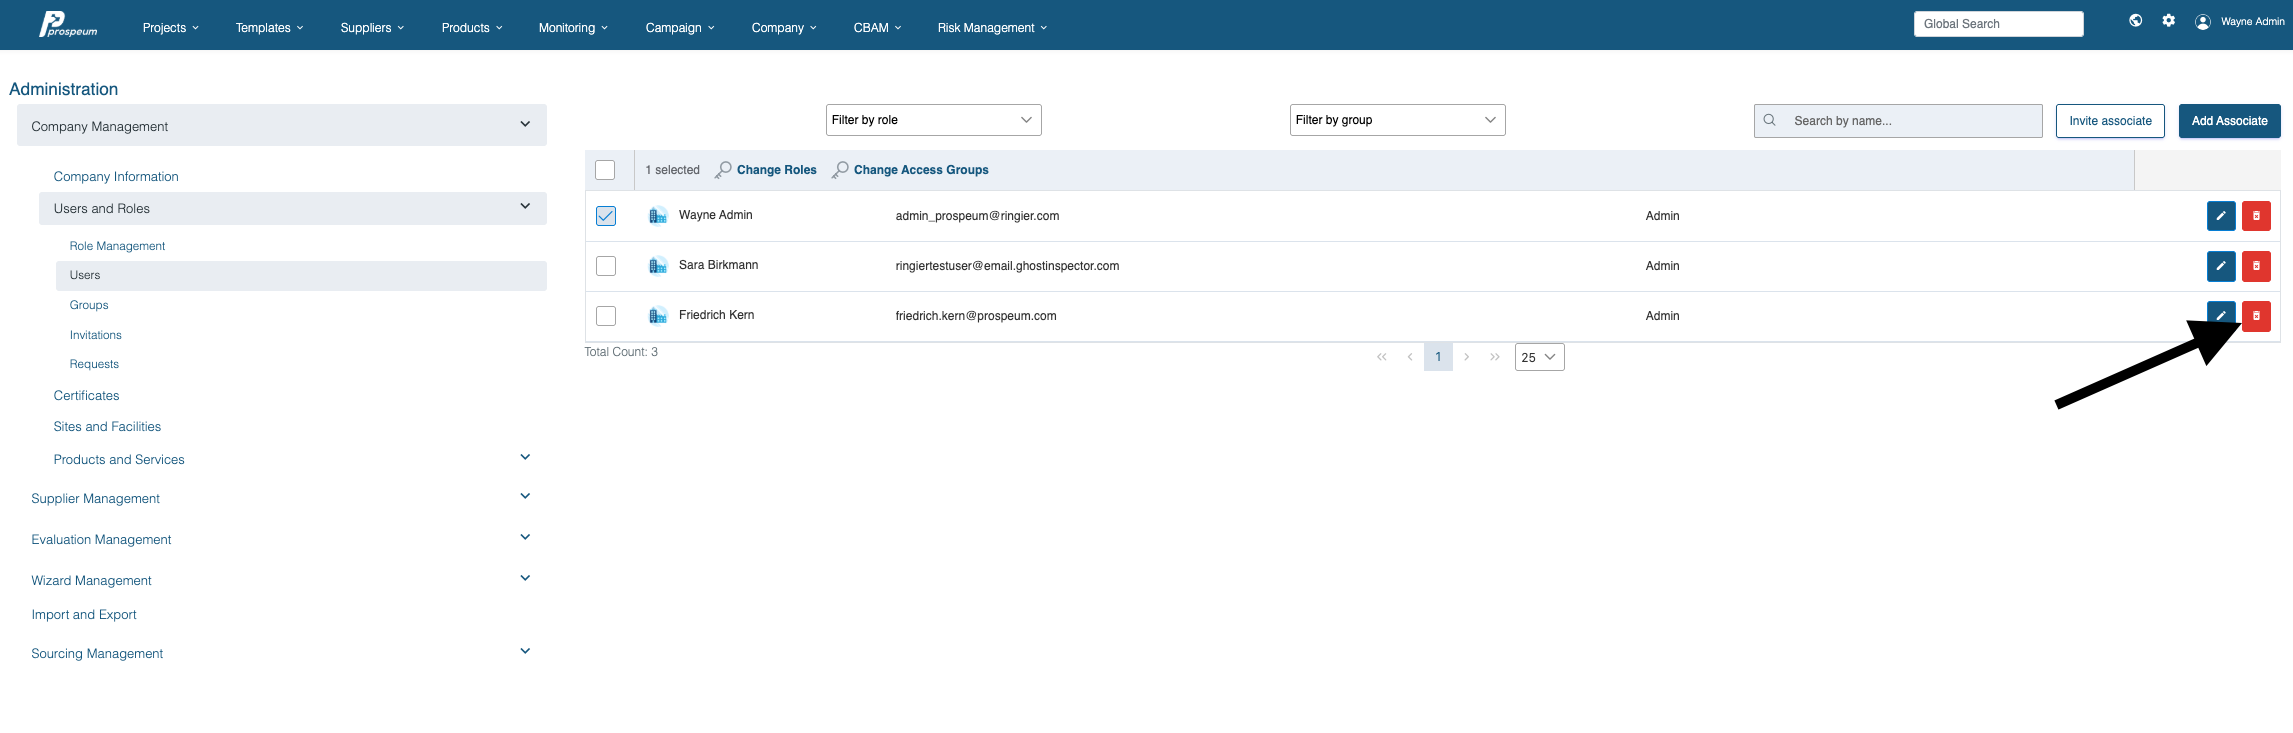Open the Filter by role dropdown
Viewport: 2293px width, 733px height.
coord(934,120)
